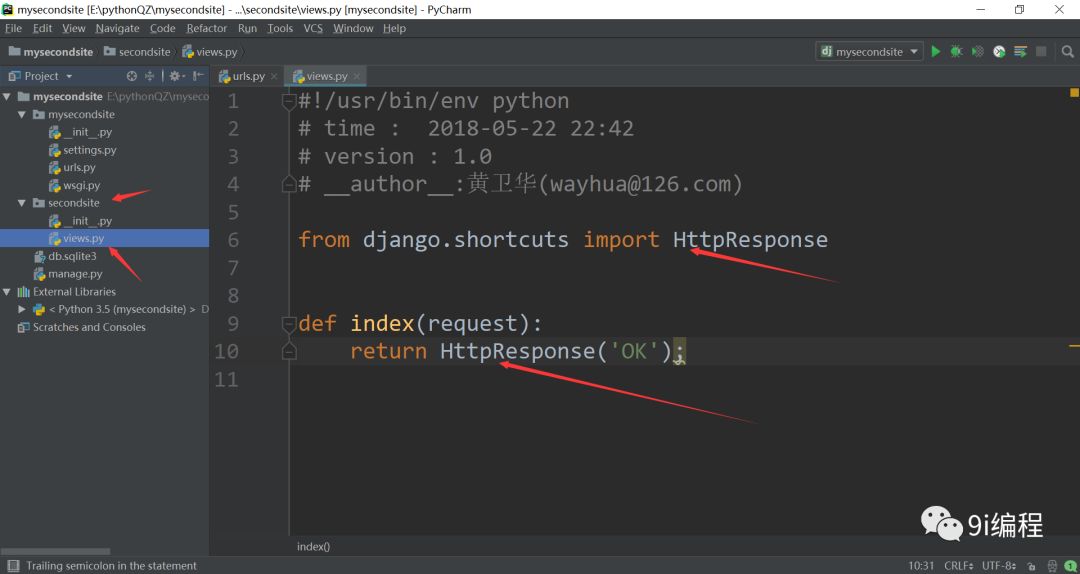
Task: Click Collapse All icon in Project panel
Action: [149, 76]
